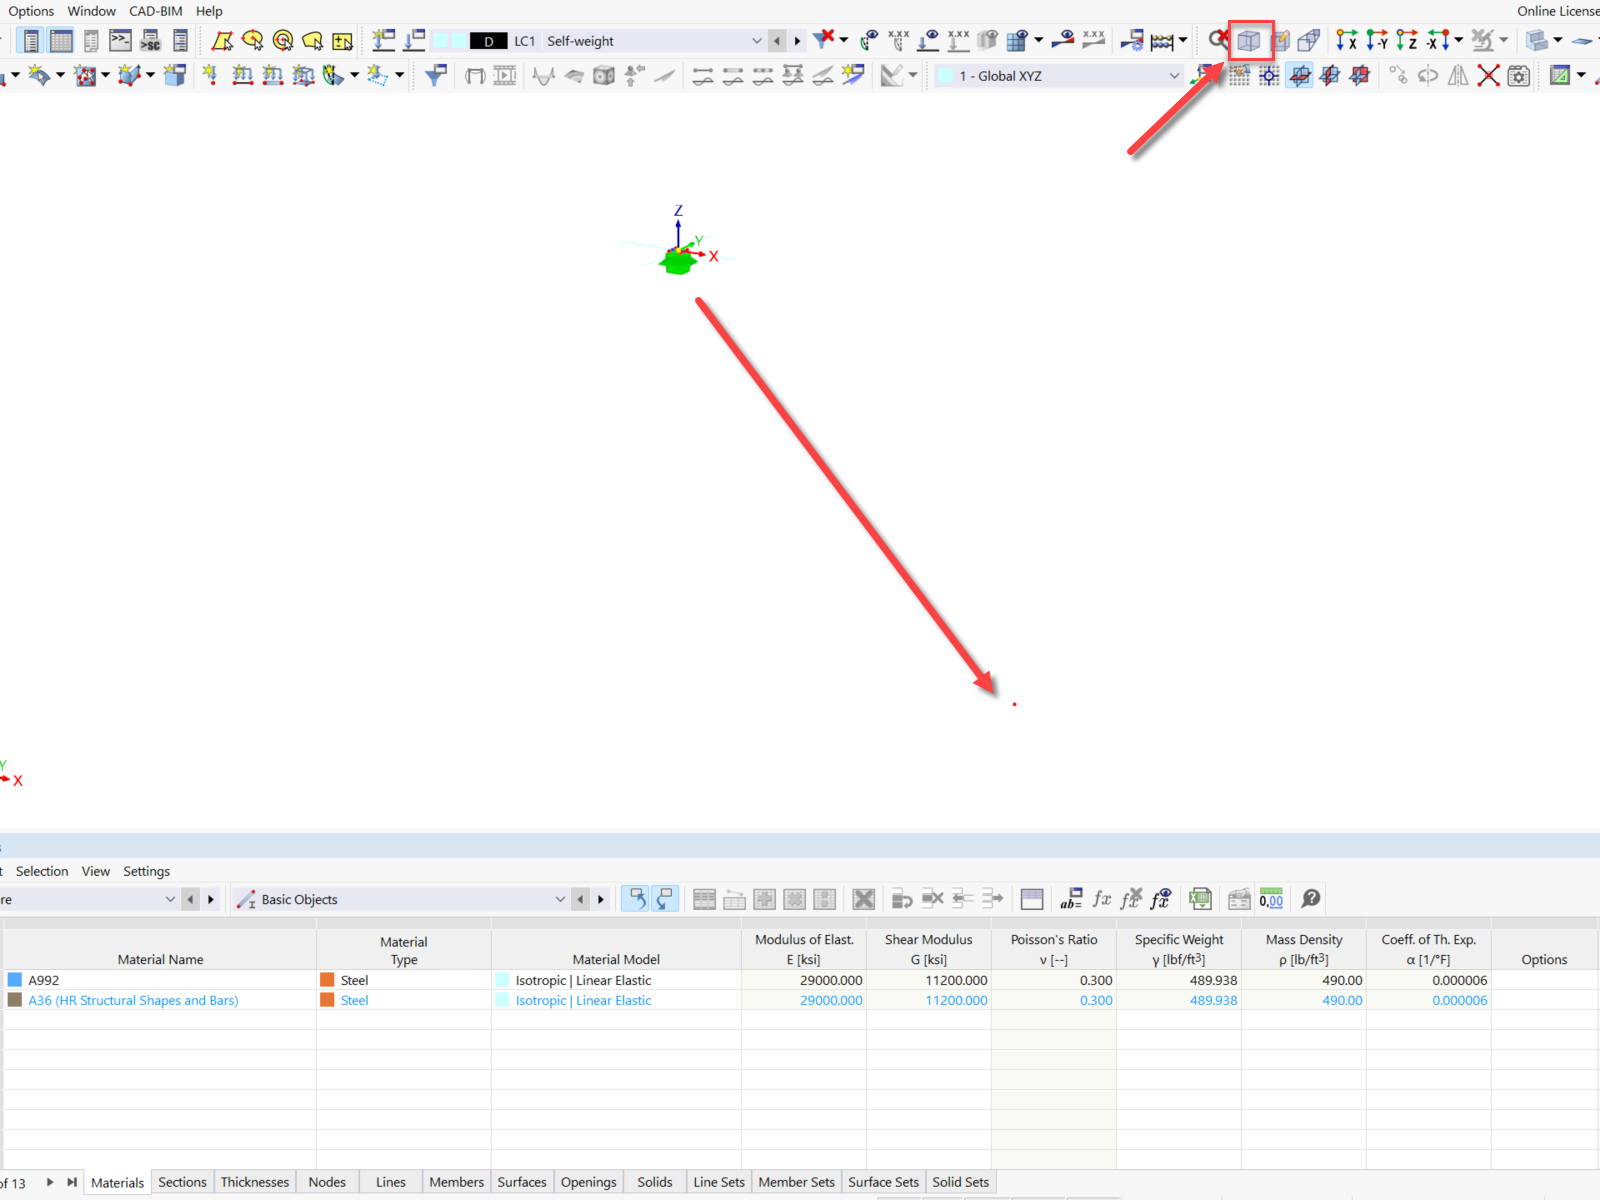Click the decimal places 0,00 icon
The image size is (1600, 1200).
[1271, 899]
